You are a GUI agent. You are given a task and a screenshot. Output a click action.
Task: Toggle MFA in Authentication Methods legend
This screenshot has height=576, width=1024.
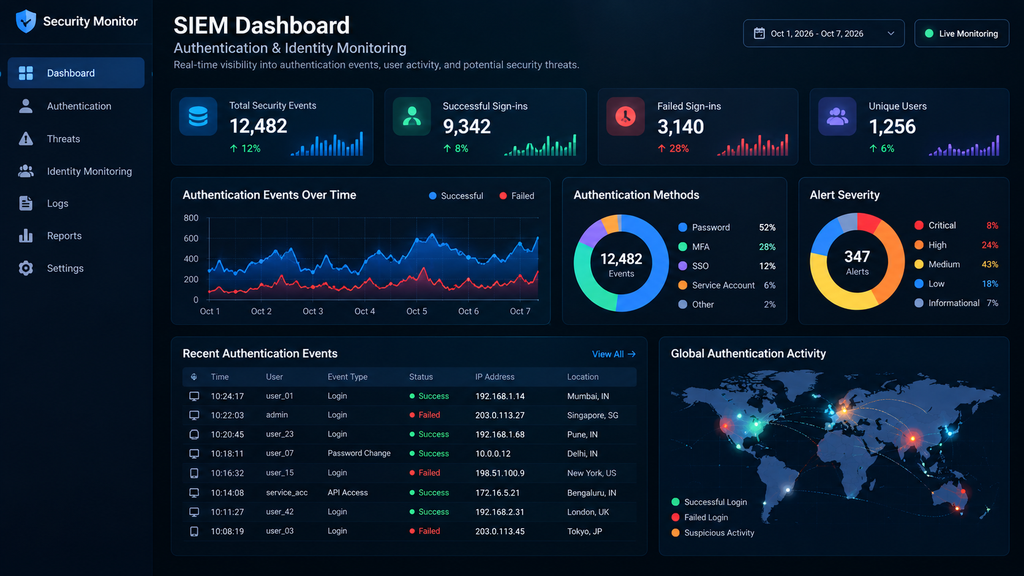pyautogui.click(x=694, y=247)
